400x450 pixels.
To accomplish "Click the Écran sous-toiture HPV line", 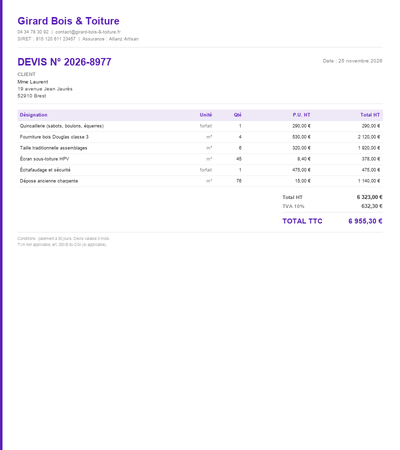I will [x=200, y=159].
